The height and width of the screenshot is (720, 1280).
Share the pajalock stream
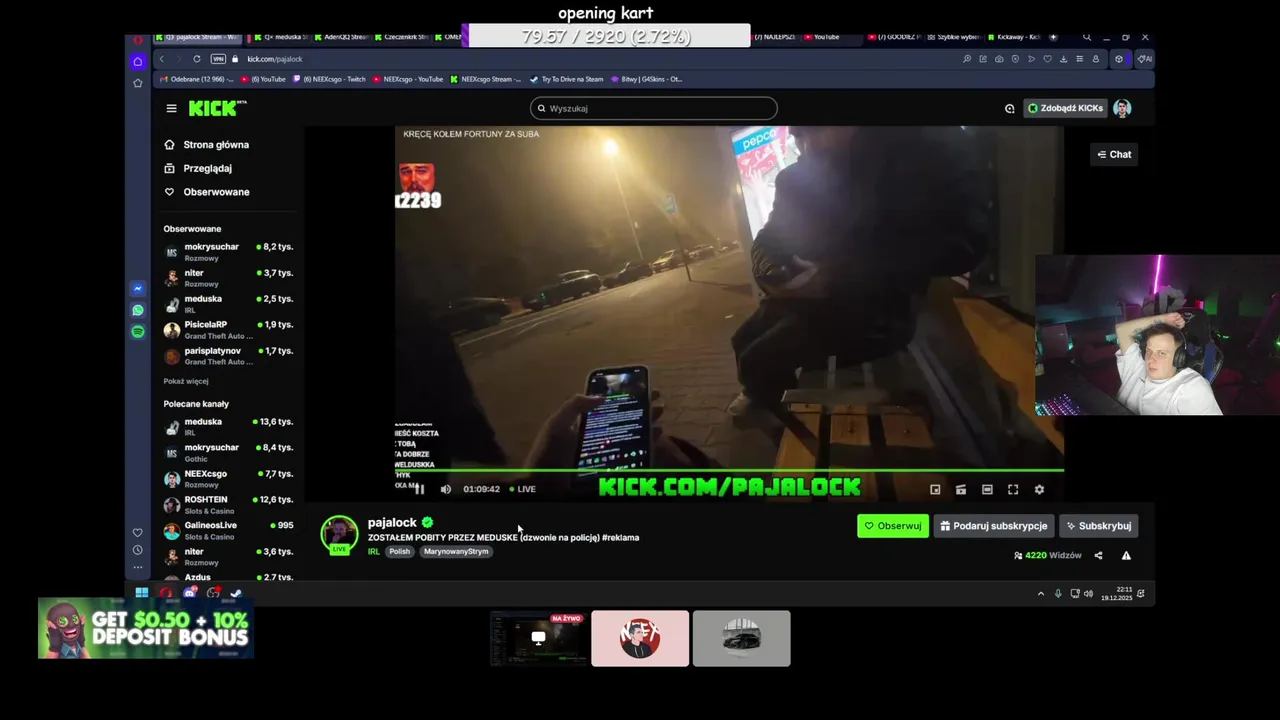1098,555
